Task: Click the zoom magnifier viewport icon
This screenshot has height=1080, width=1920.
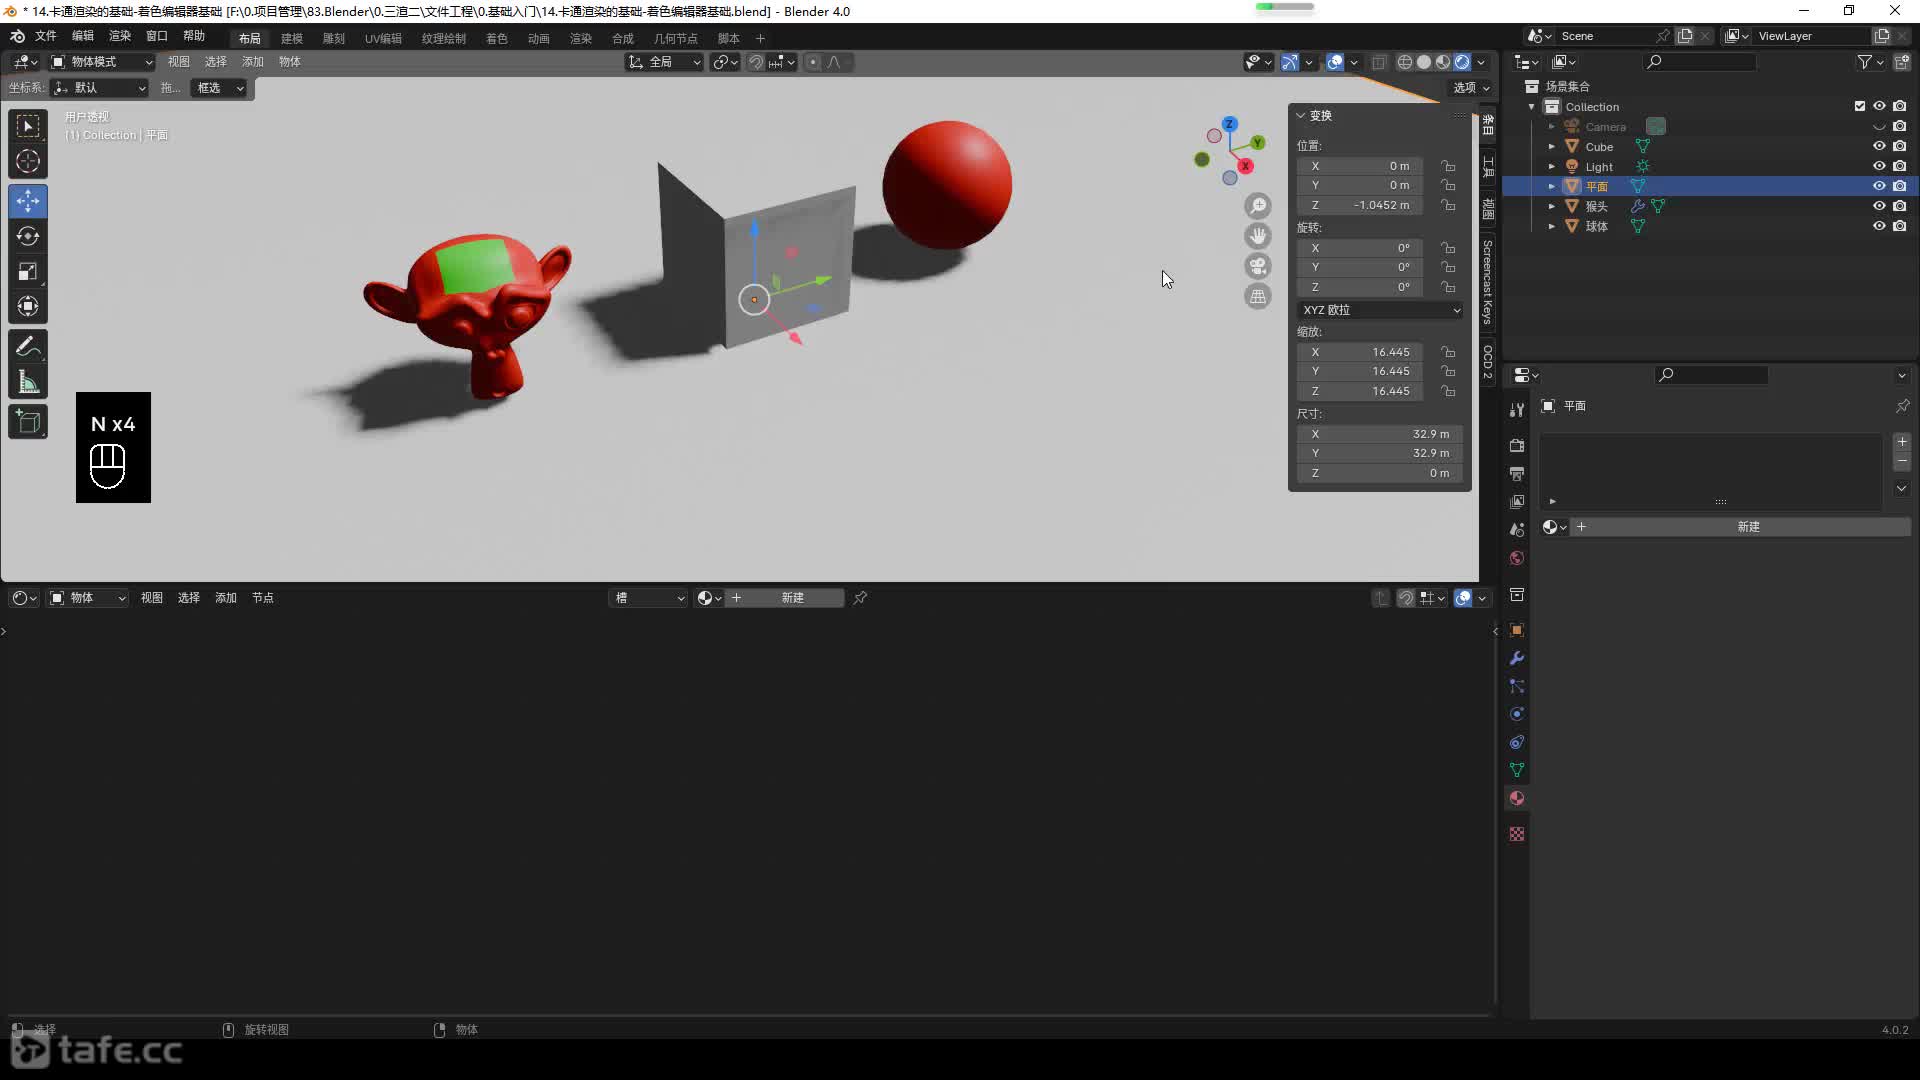Action: pos(1258,206)
